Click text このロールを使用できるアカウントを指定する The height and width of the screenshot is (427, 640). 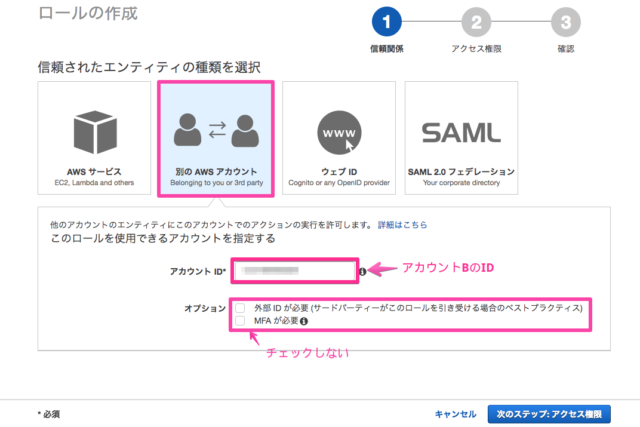click(163, 238)
